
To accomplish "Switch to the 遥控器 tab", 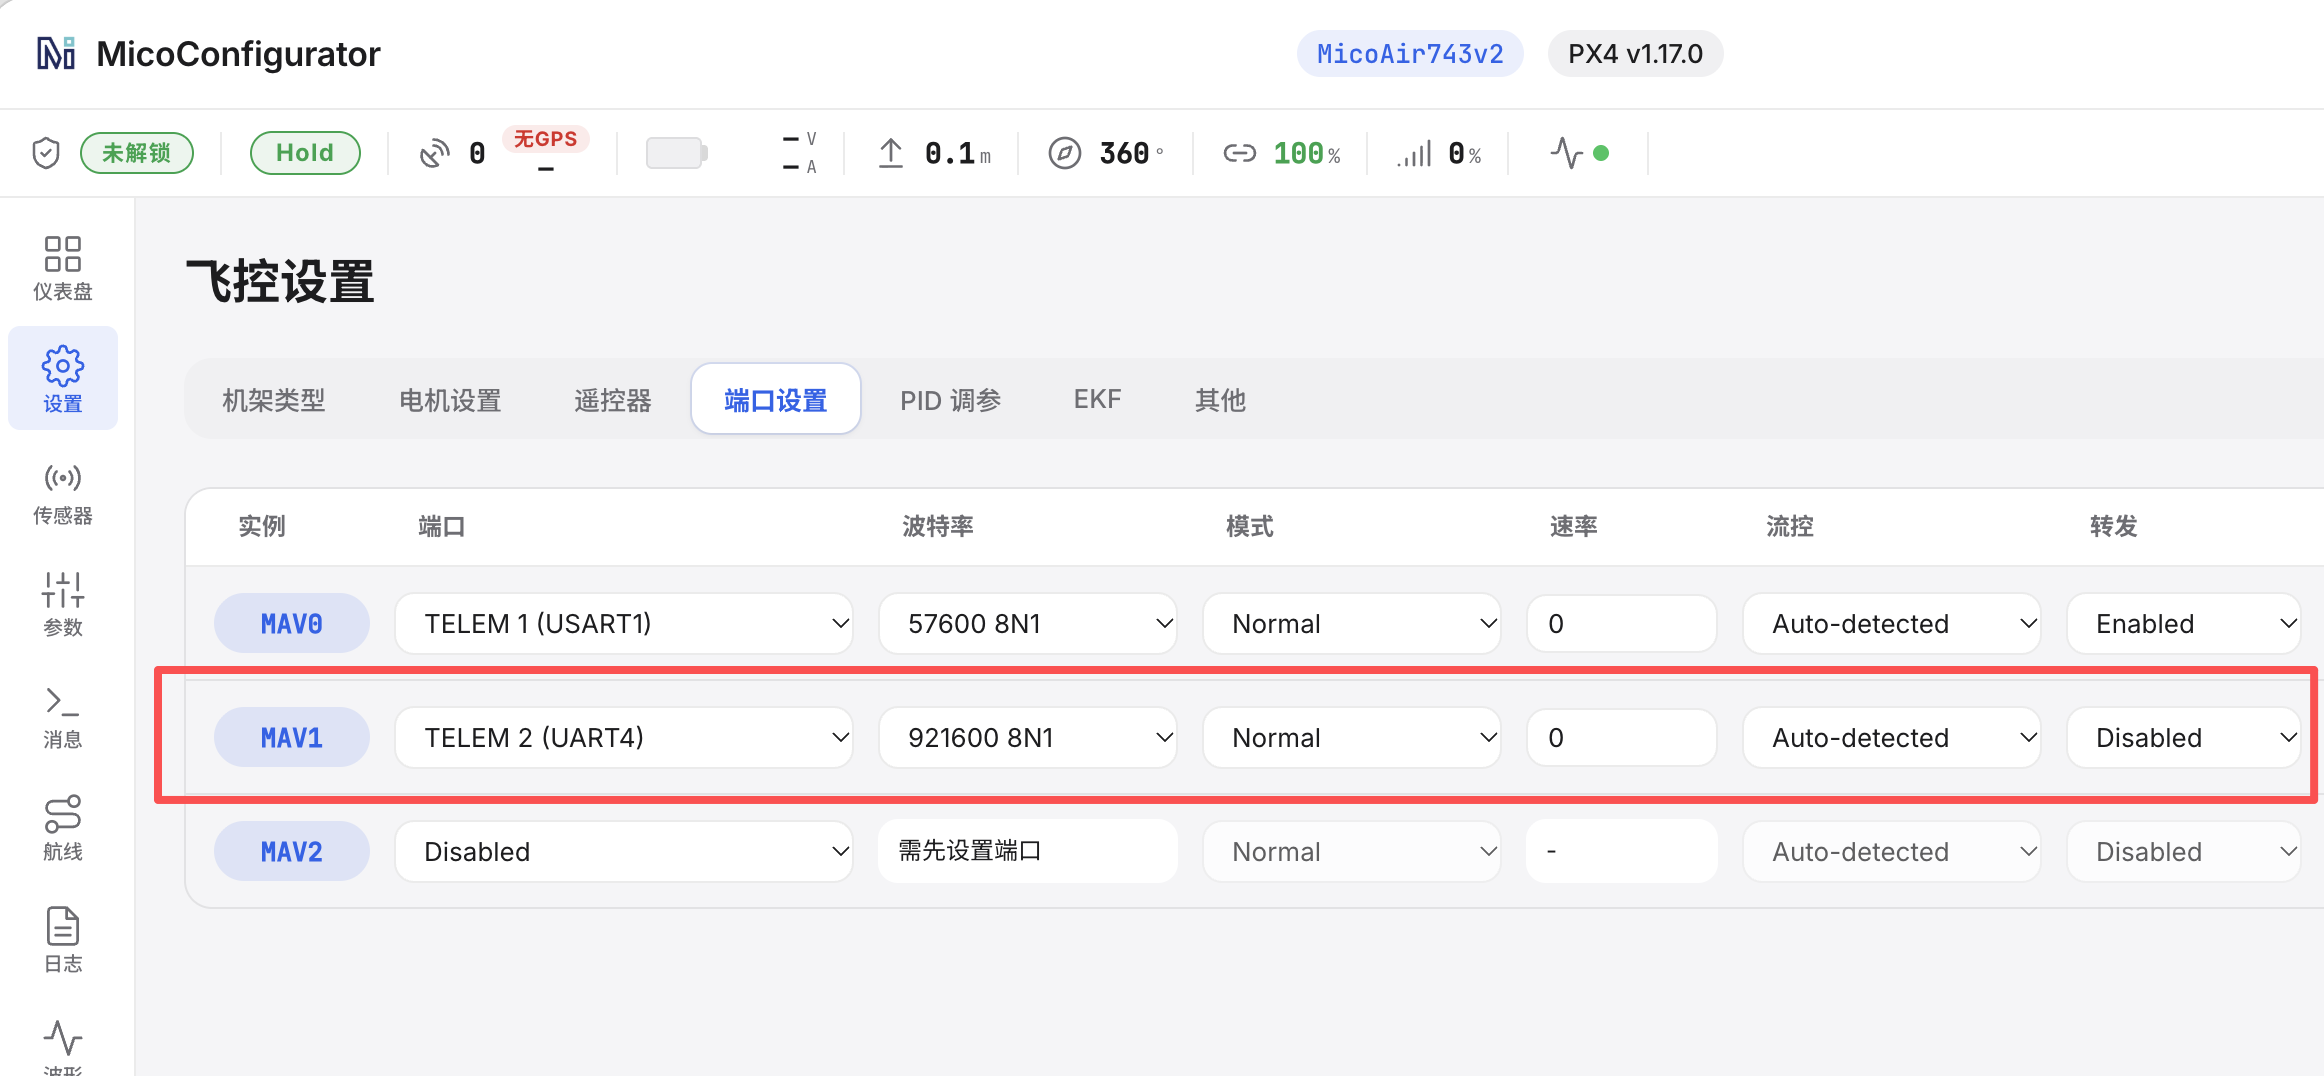I will pyautogui.click(x=613, y=400).
